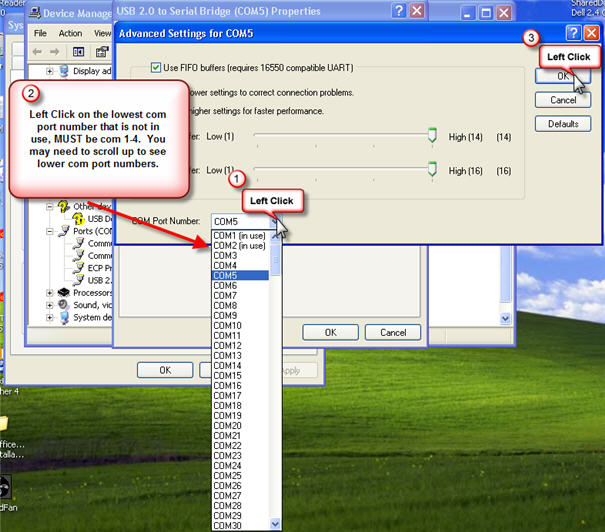
Task: Select COM9 in the port list
Action: coord(241,316)
